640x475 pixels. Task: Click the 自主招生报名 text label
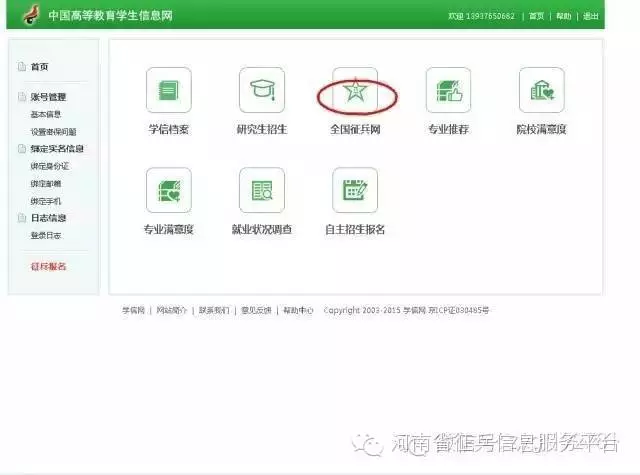pos(355,229)
